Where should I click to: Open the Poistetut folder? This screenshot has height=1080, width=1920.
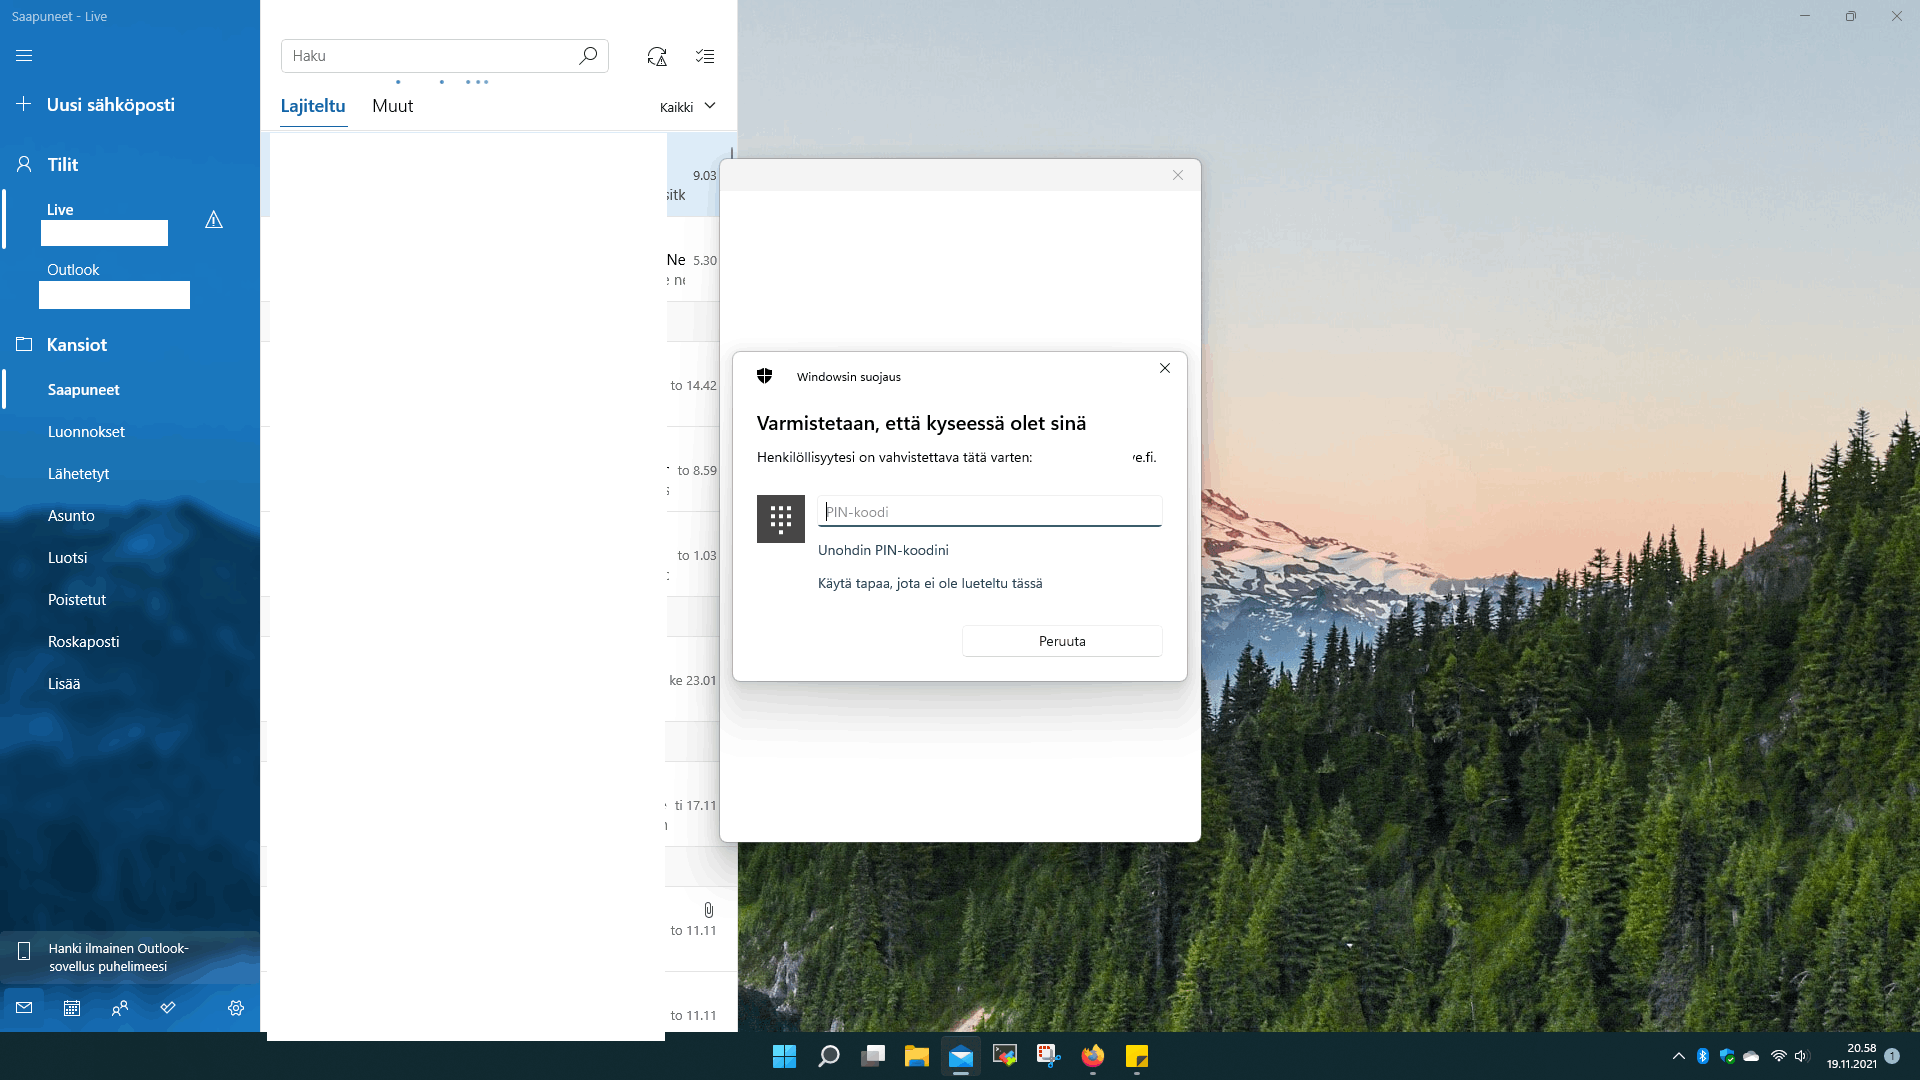[130, 600]
